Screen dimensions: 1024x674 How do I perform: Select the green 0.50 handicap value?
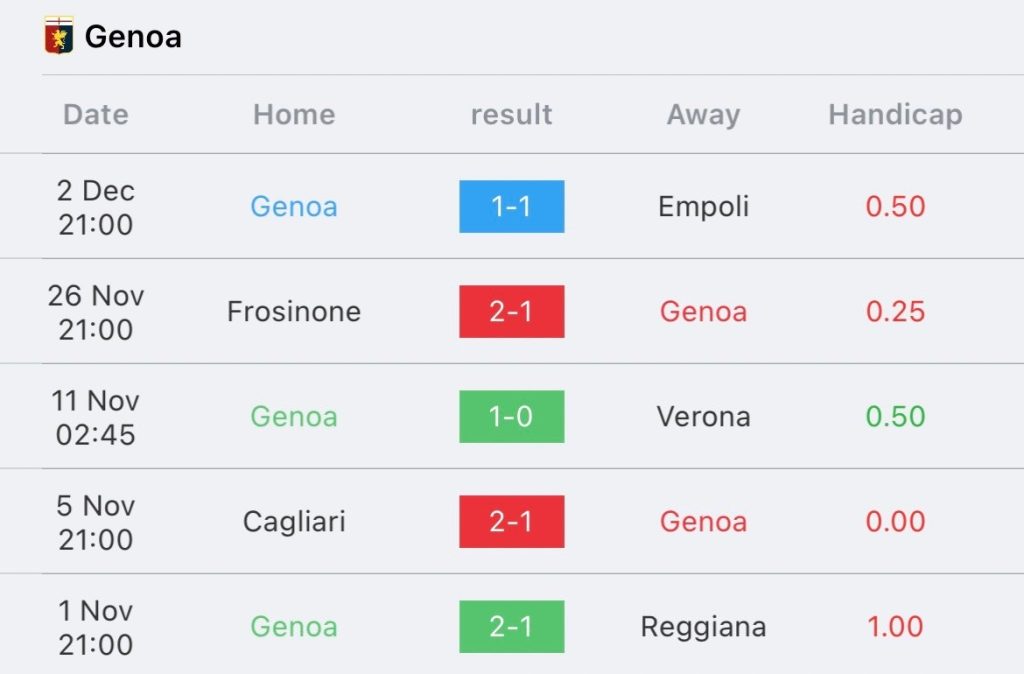point(895,417)
